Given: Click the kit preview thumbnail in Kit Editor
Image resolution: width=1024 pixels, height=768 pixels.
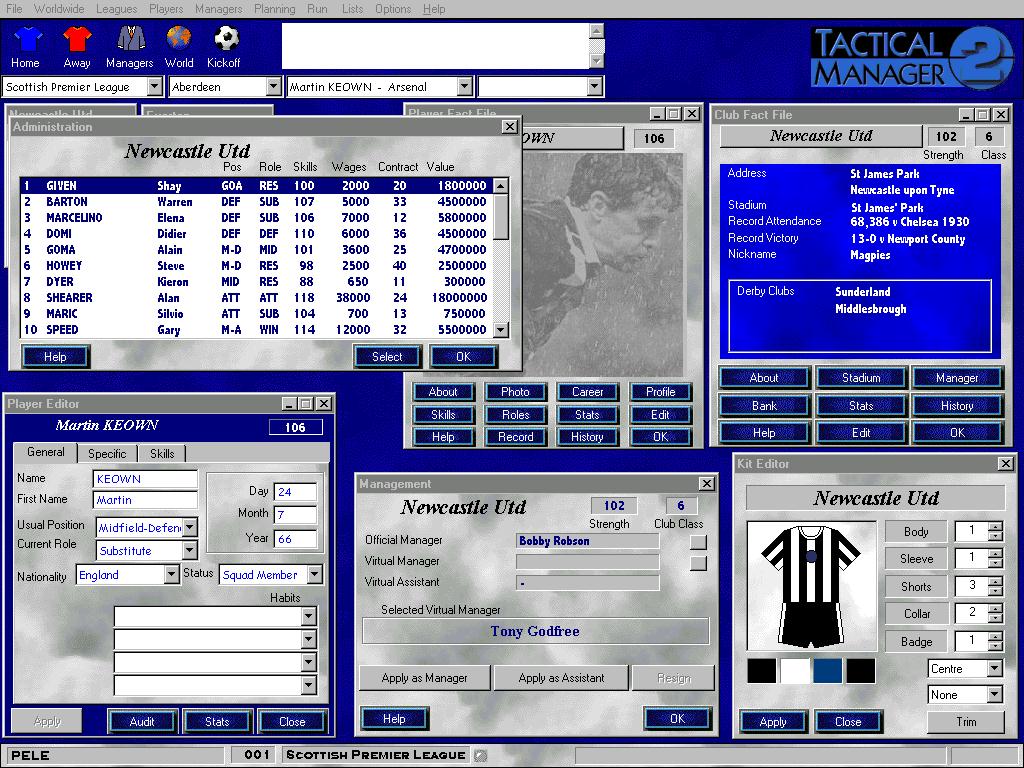Looking at the screenshot, I should tap(811, 585).
